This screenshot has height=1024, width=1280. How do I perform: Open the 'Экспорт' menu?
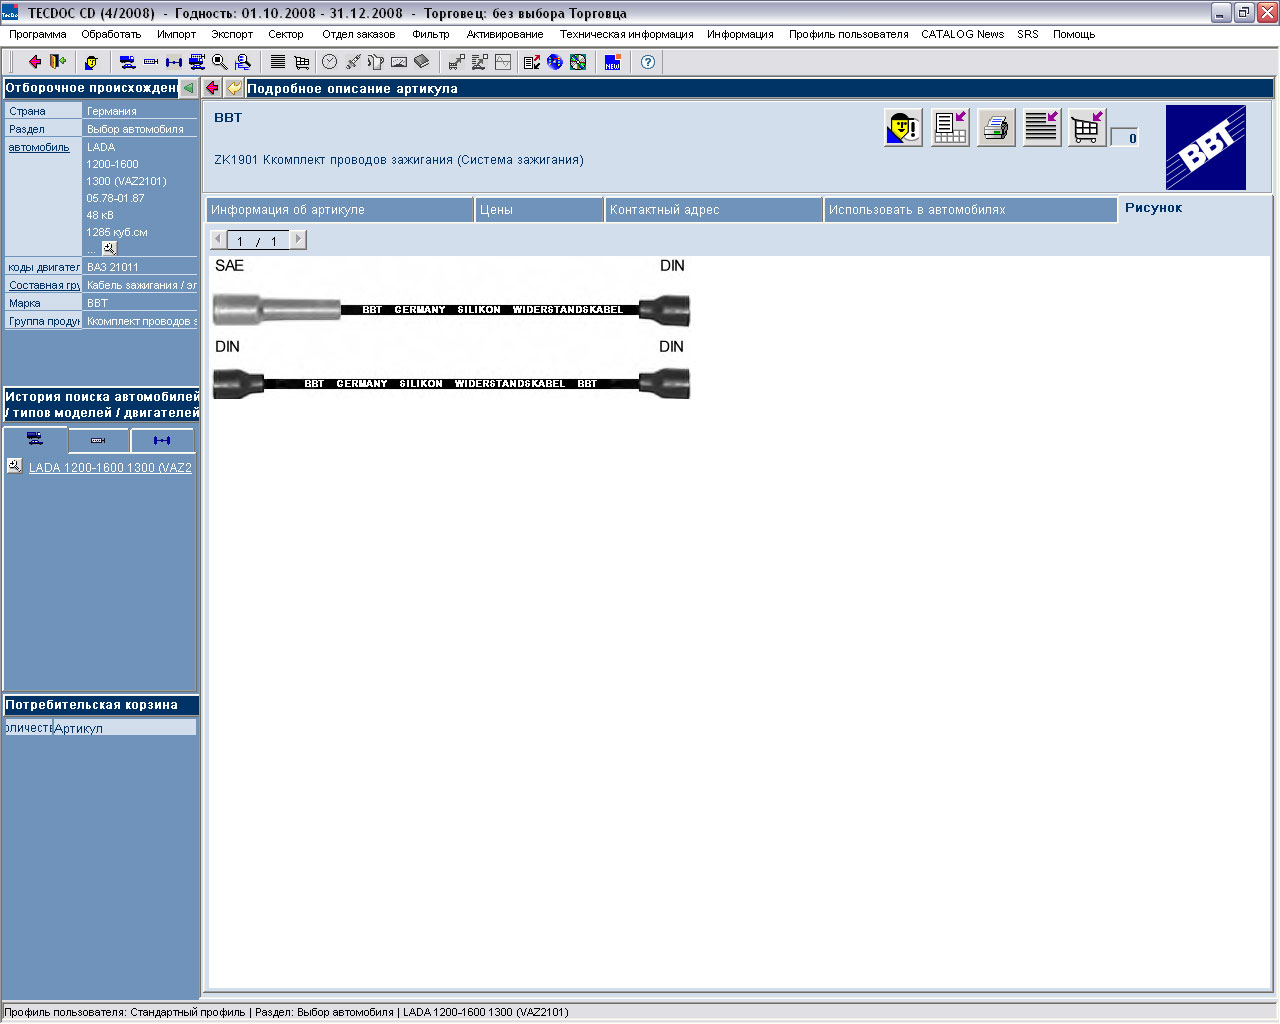coord(232,34)
